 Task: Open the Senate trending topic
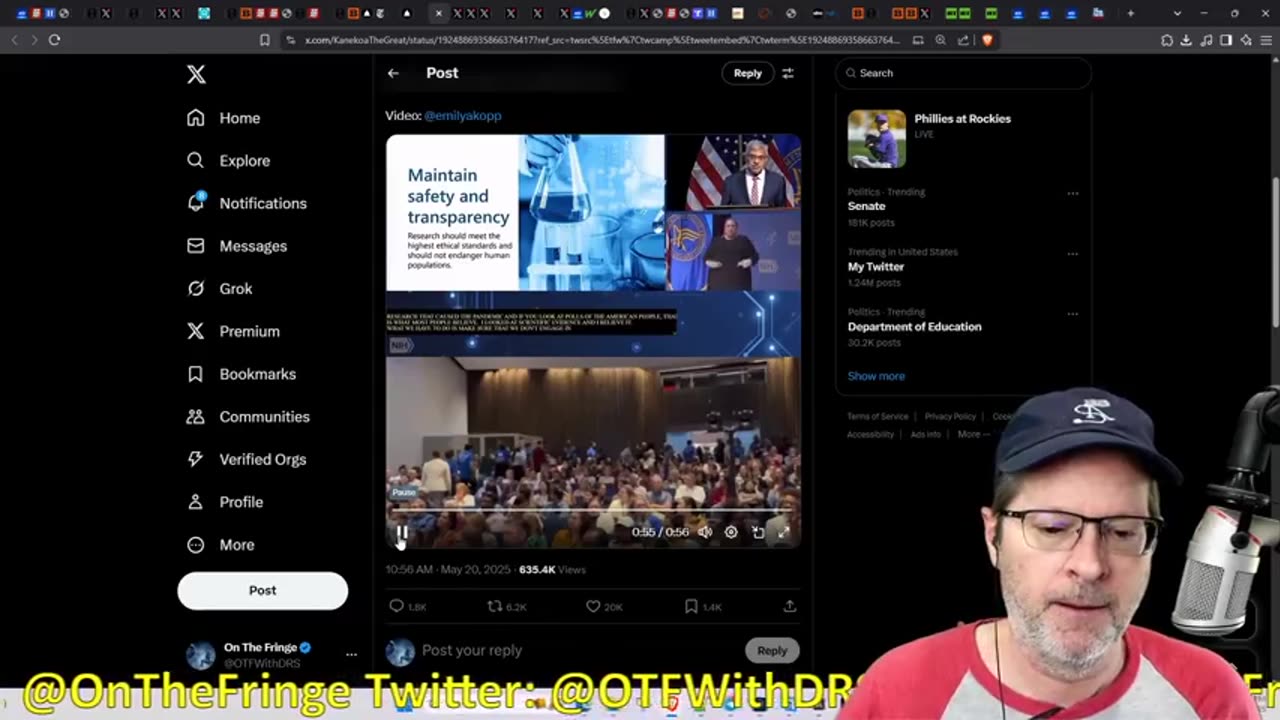click(866, 206)
